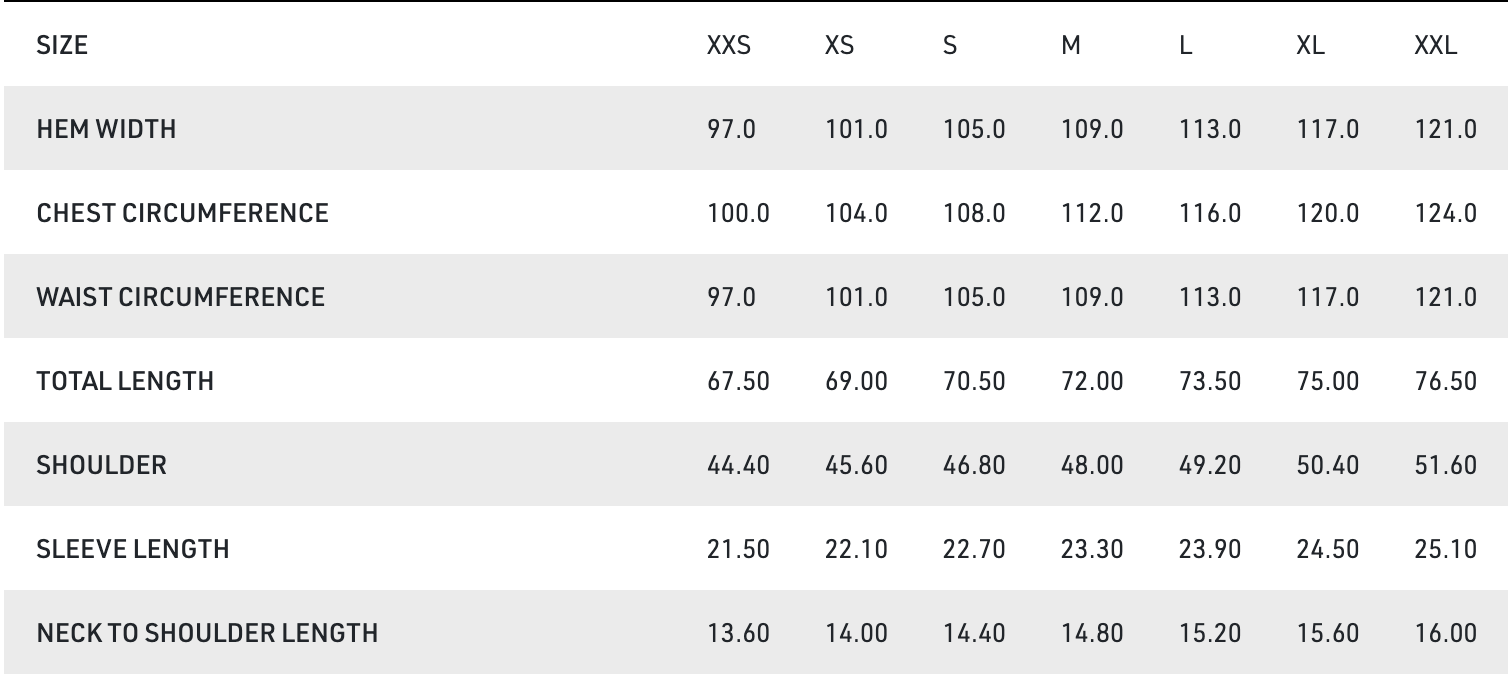Screen dimensions: 1510x678
Task: Click shoulder value 44.40 for XXS
Action: pos(738,465)
